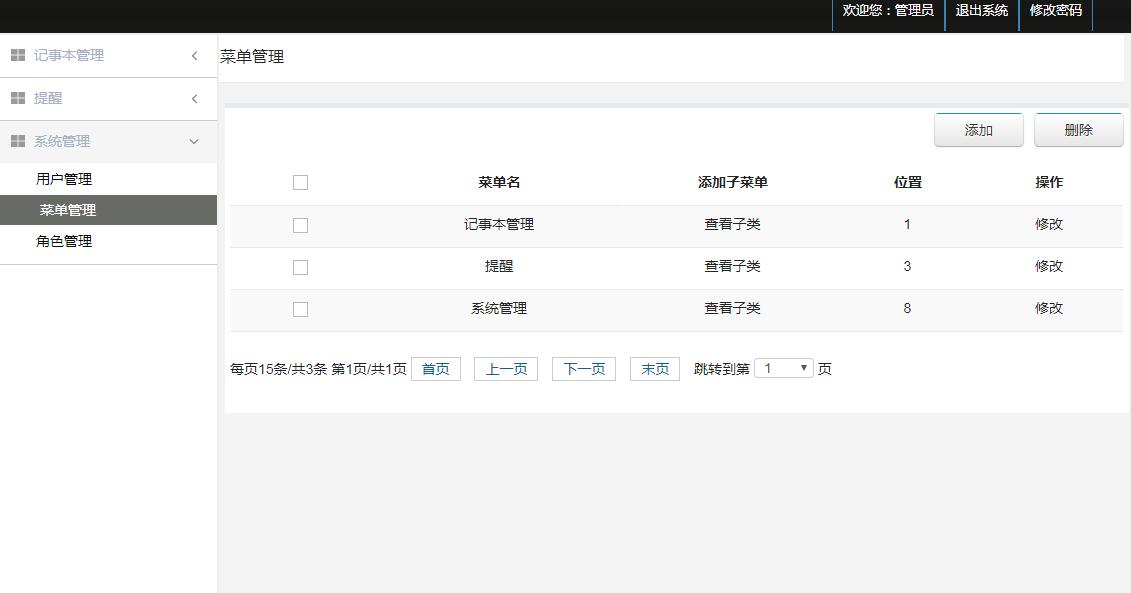The height and width of the screenshot is (593, 1131).
Task: Go to 下一页 in pagination
Action: pos(584,369)
